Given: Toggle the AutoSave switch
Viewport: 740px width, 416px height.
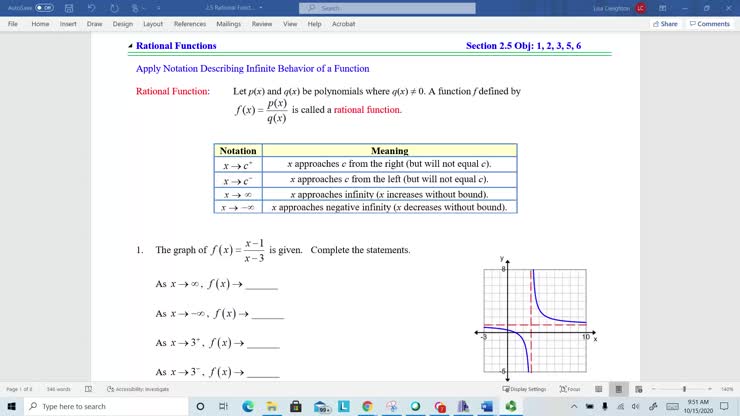Looking at the screenshot, I should point(42,7).
